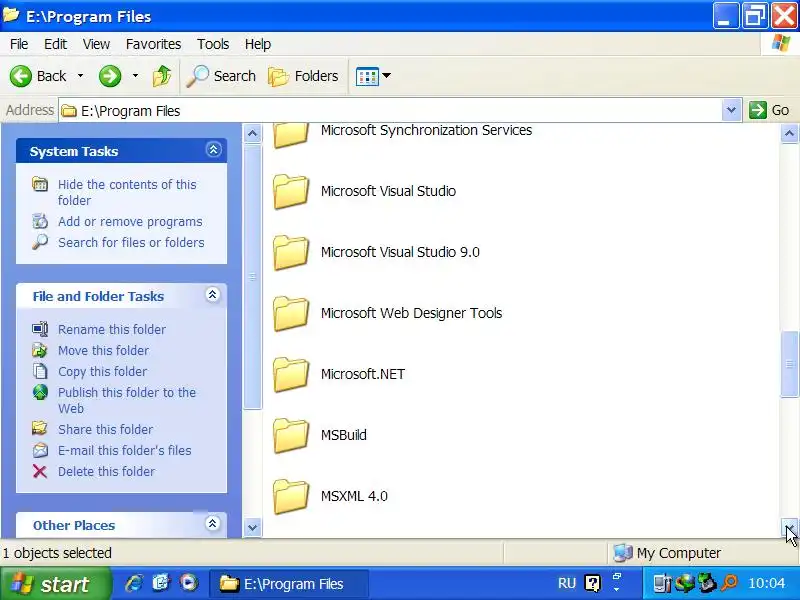Click the language bar help icon
This screenshot has height=600, width=800.
click(x=592, y=583)
